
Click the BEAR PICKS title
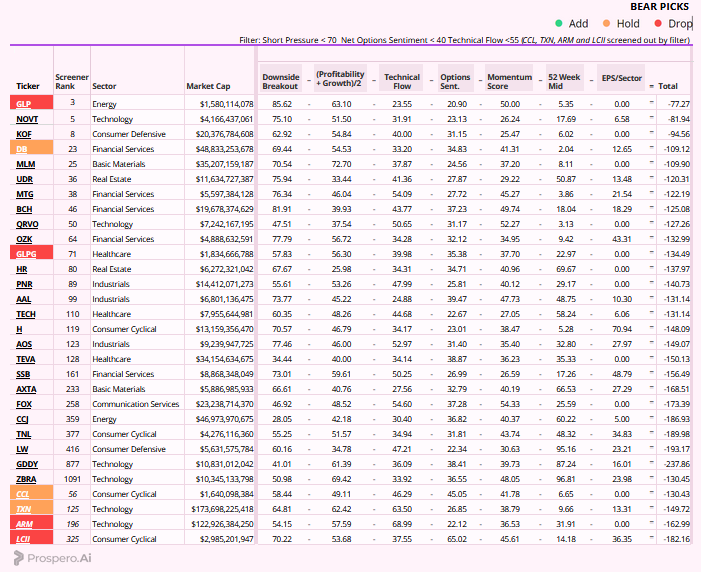click(x=659, y=7)
